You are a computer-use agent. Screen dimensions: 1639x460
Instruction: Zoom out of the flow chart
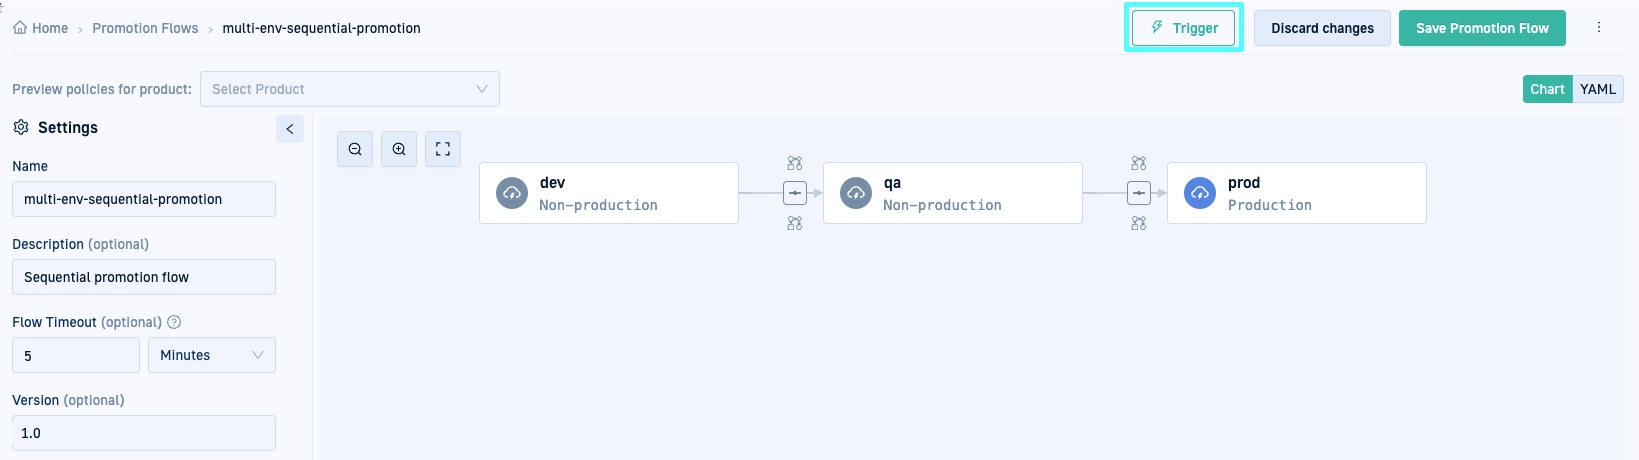point(355,149)
